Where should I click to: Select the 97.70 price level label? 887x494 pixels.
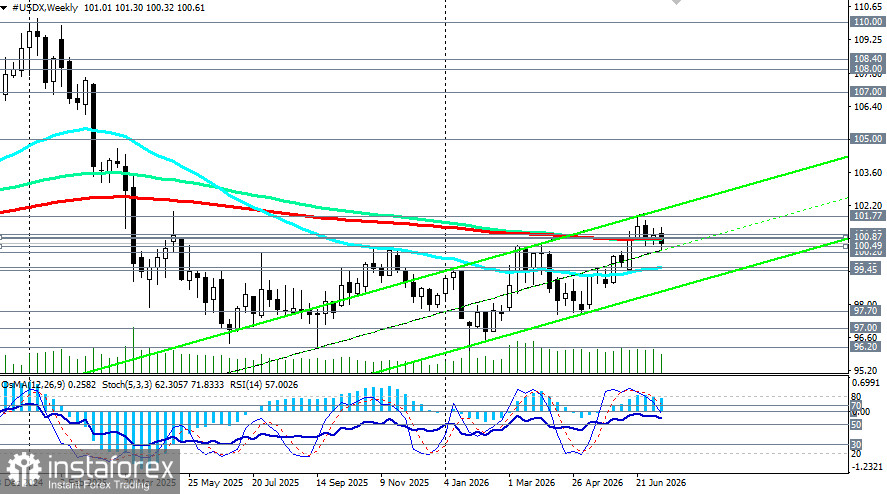click(866, 311)
